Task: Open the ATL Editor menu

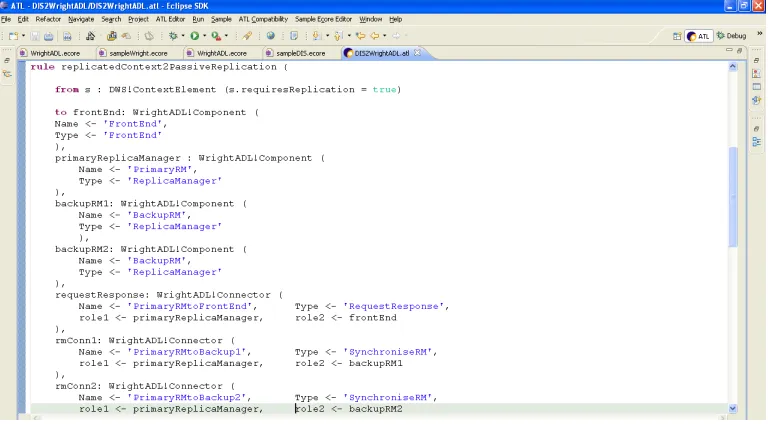Action: click(170, 19)
